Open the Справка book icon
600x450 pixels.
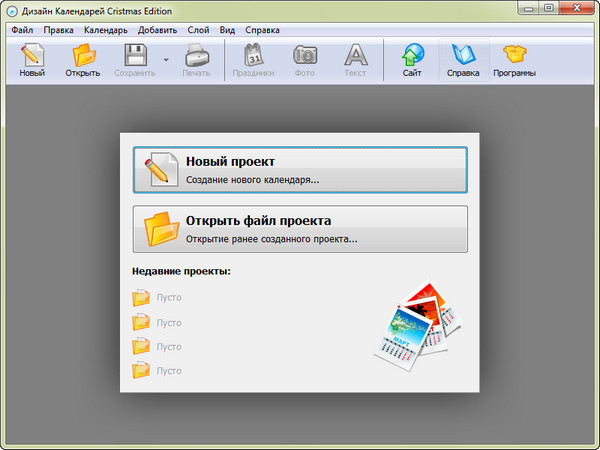tap(462, 56)
